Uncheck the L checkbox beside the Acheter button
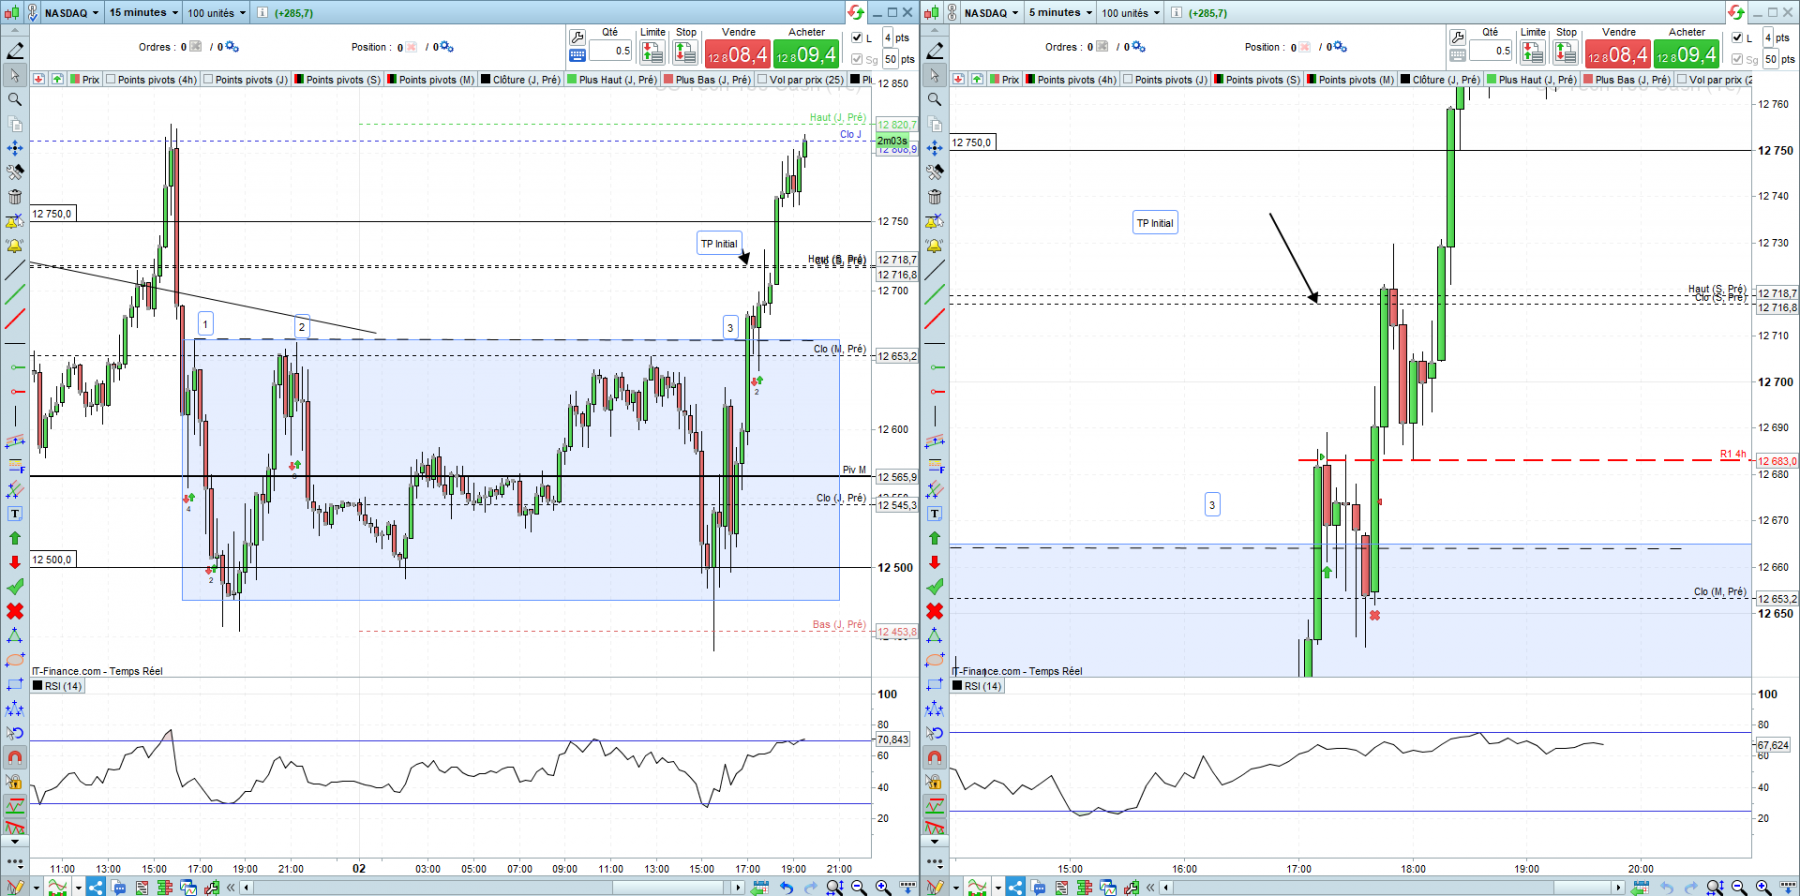This screenshot has height=896, width=1800. 856,38
